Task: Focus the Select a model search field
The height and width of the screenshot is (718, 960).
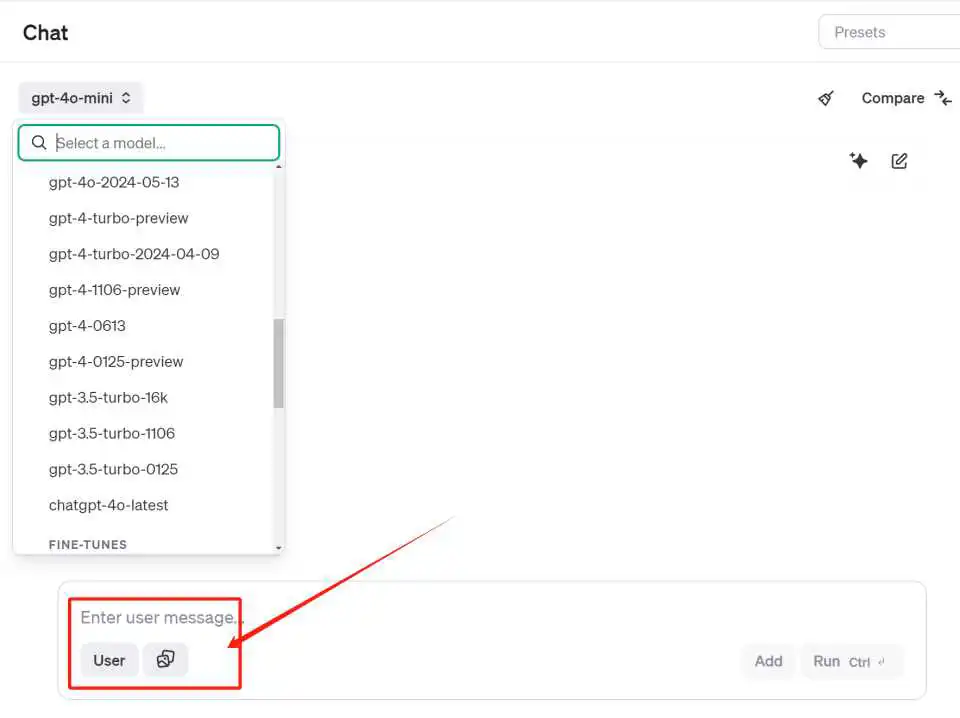Action: [149, 143]
